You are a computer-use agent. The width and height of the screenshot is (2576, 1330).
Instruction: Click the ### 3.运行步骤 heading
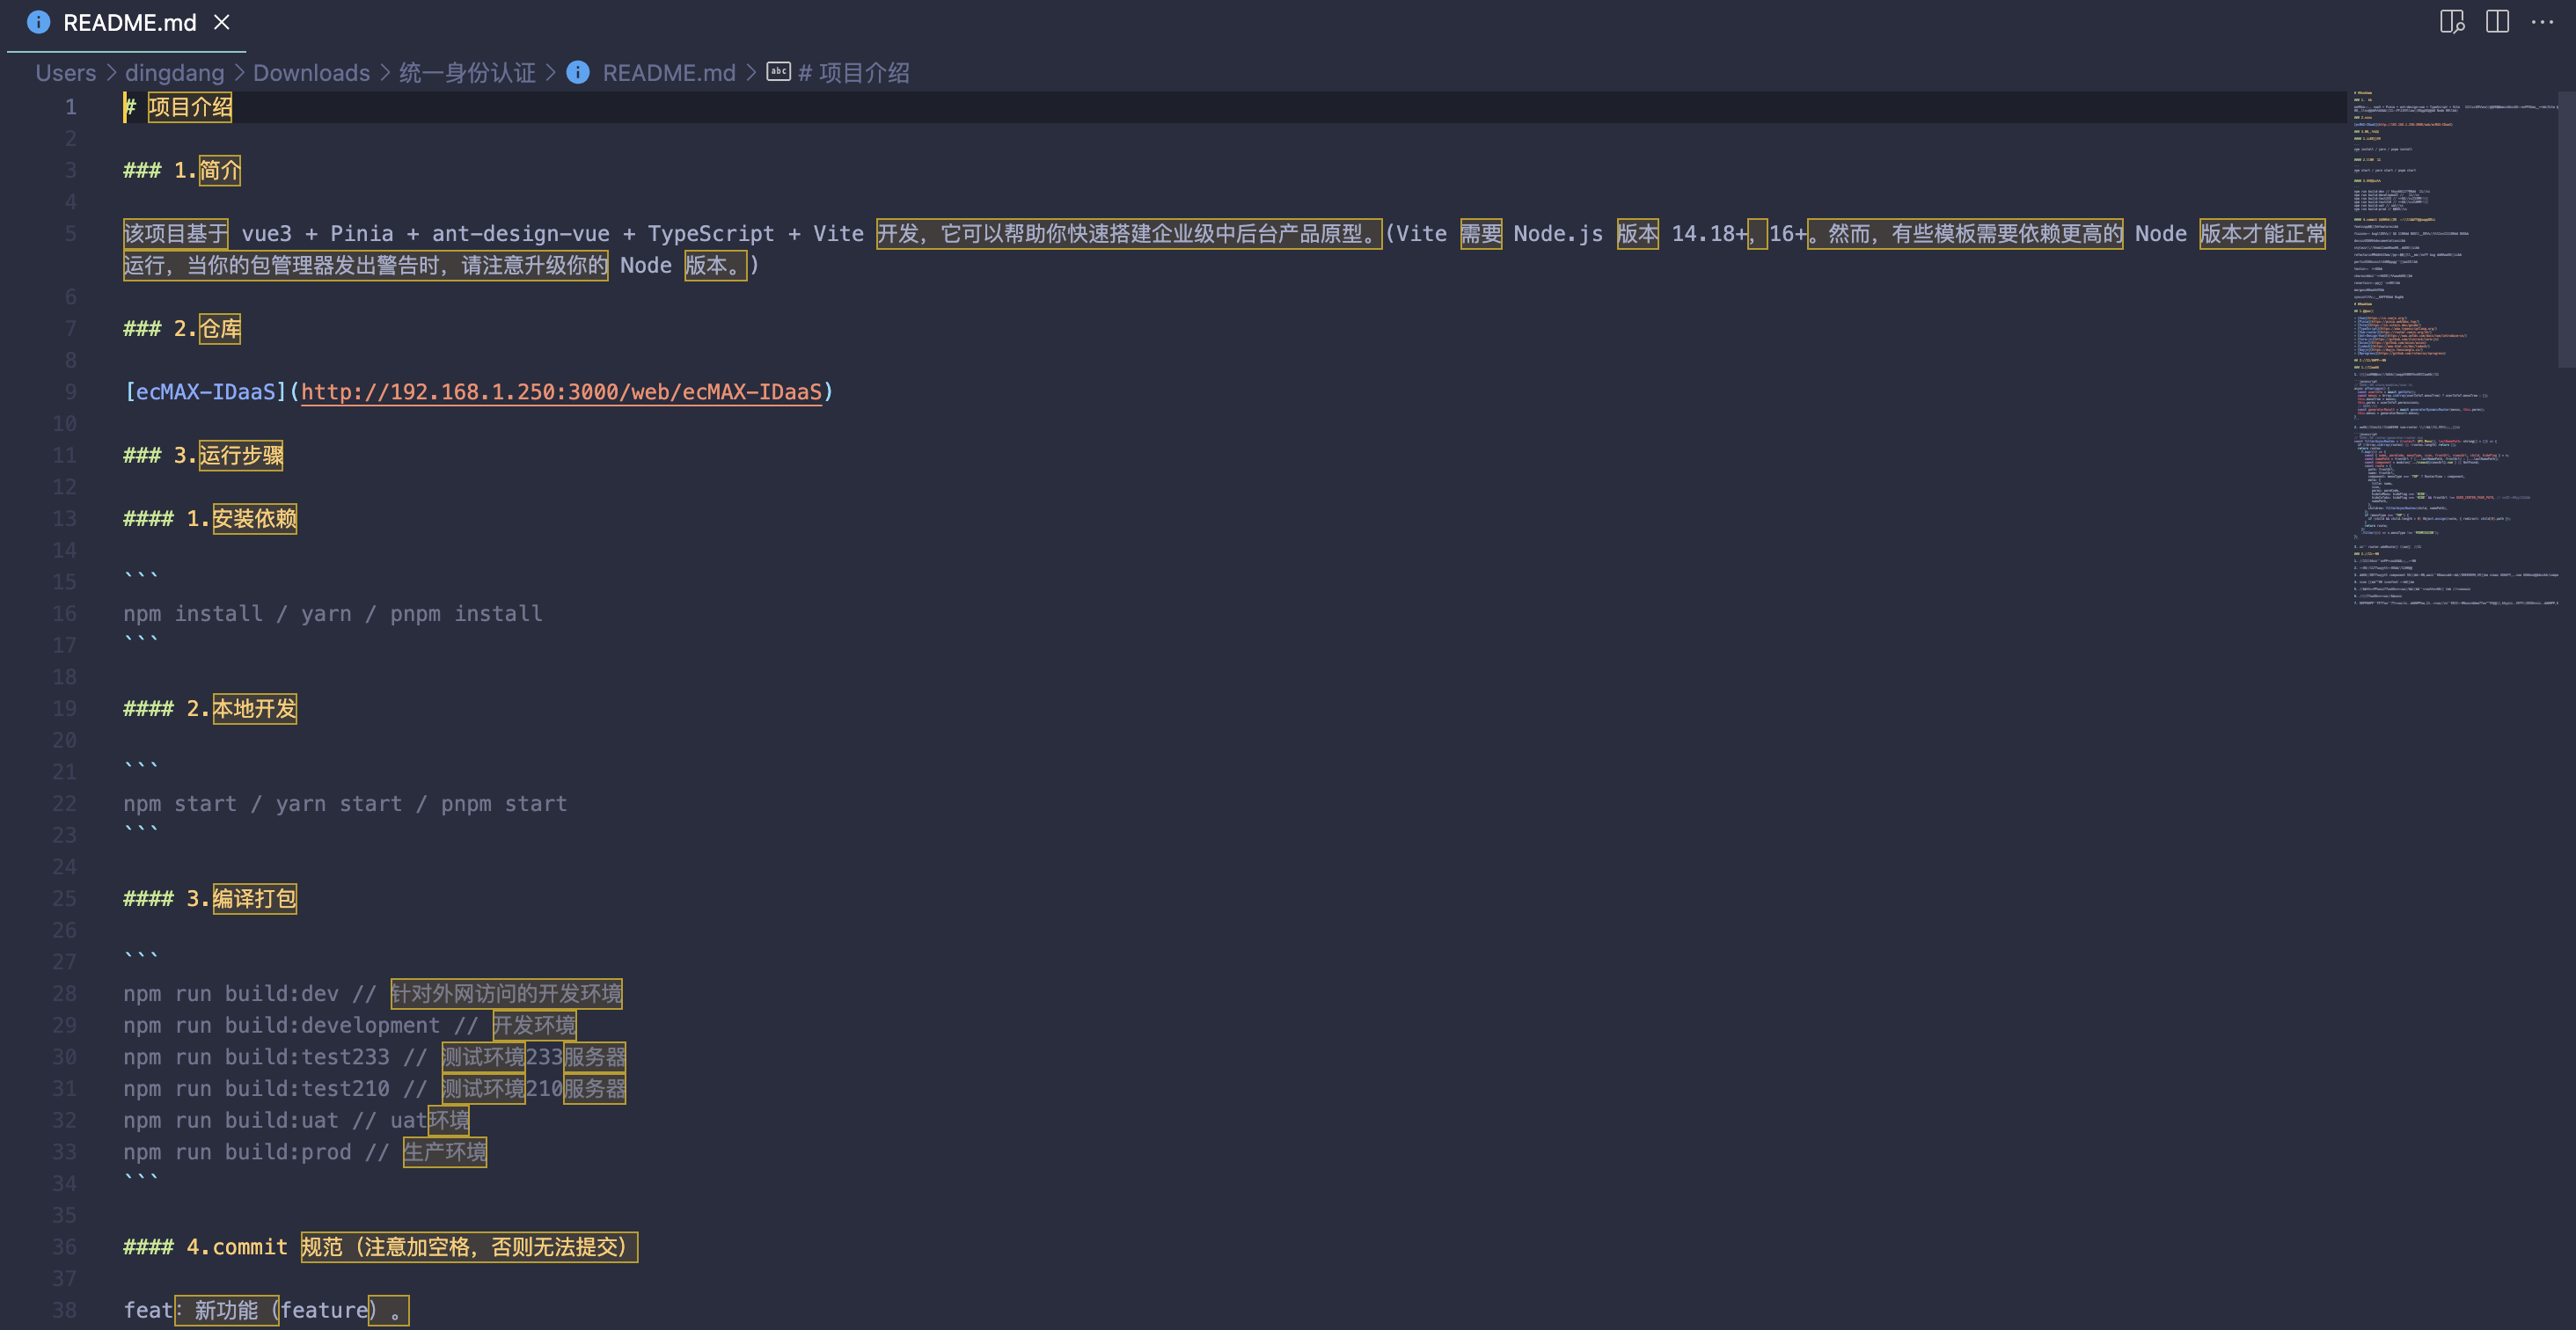[x=203, y=456]
